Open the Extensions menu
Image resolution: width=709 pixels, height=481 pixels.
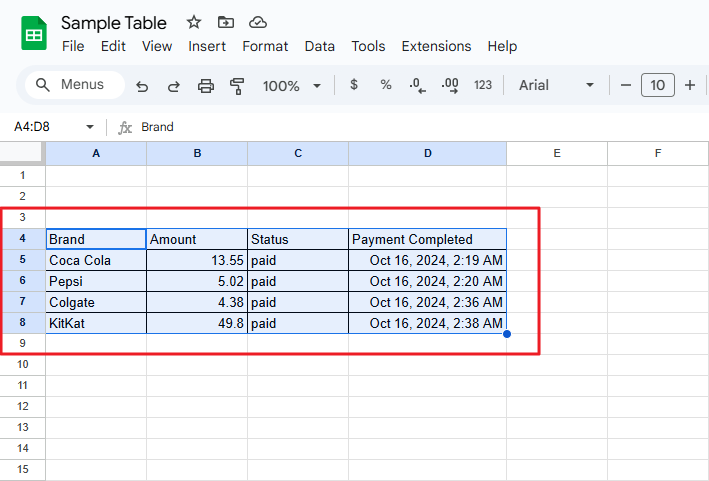436,46
